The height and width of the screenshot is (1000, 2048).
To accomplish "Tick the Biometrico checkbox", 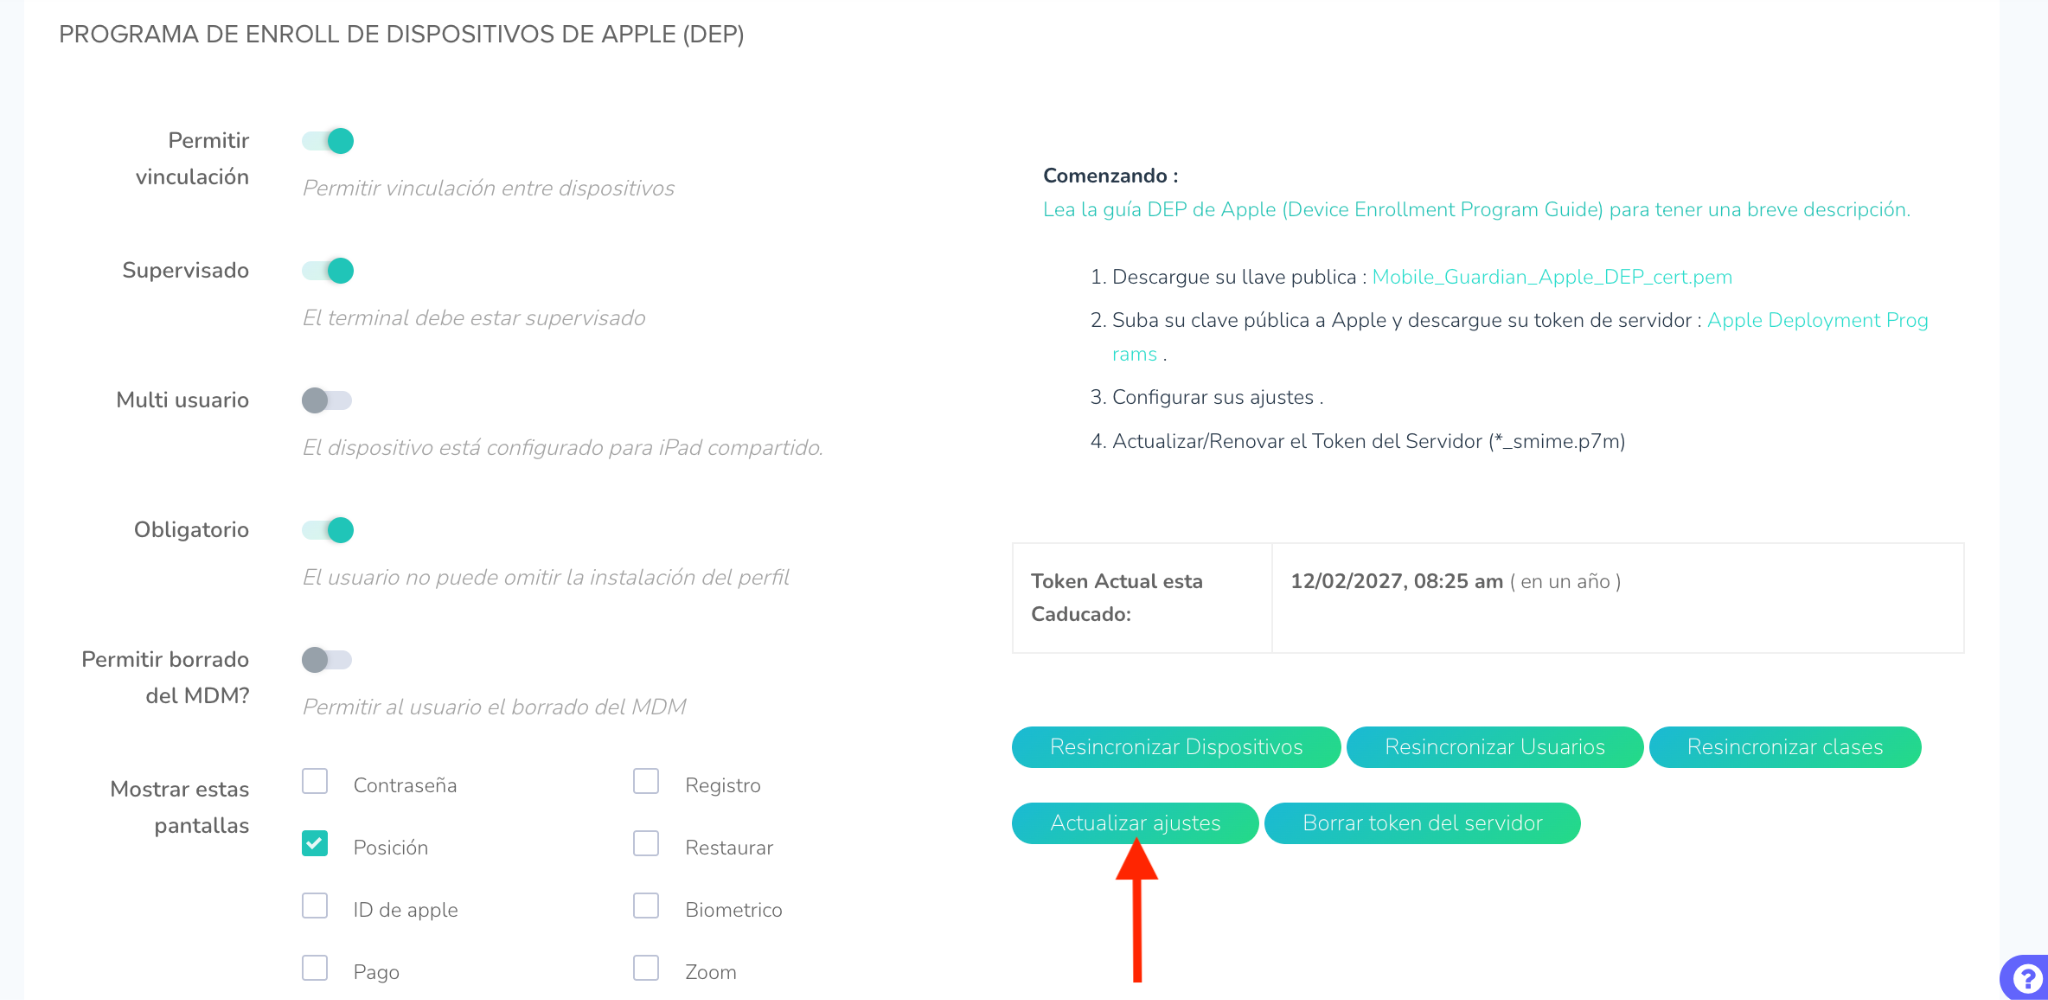I will point(646,906).
